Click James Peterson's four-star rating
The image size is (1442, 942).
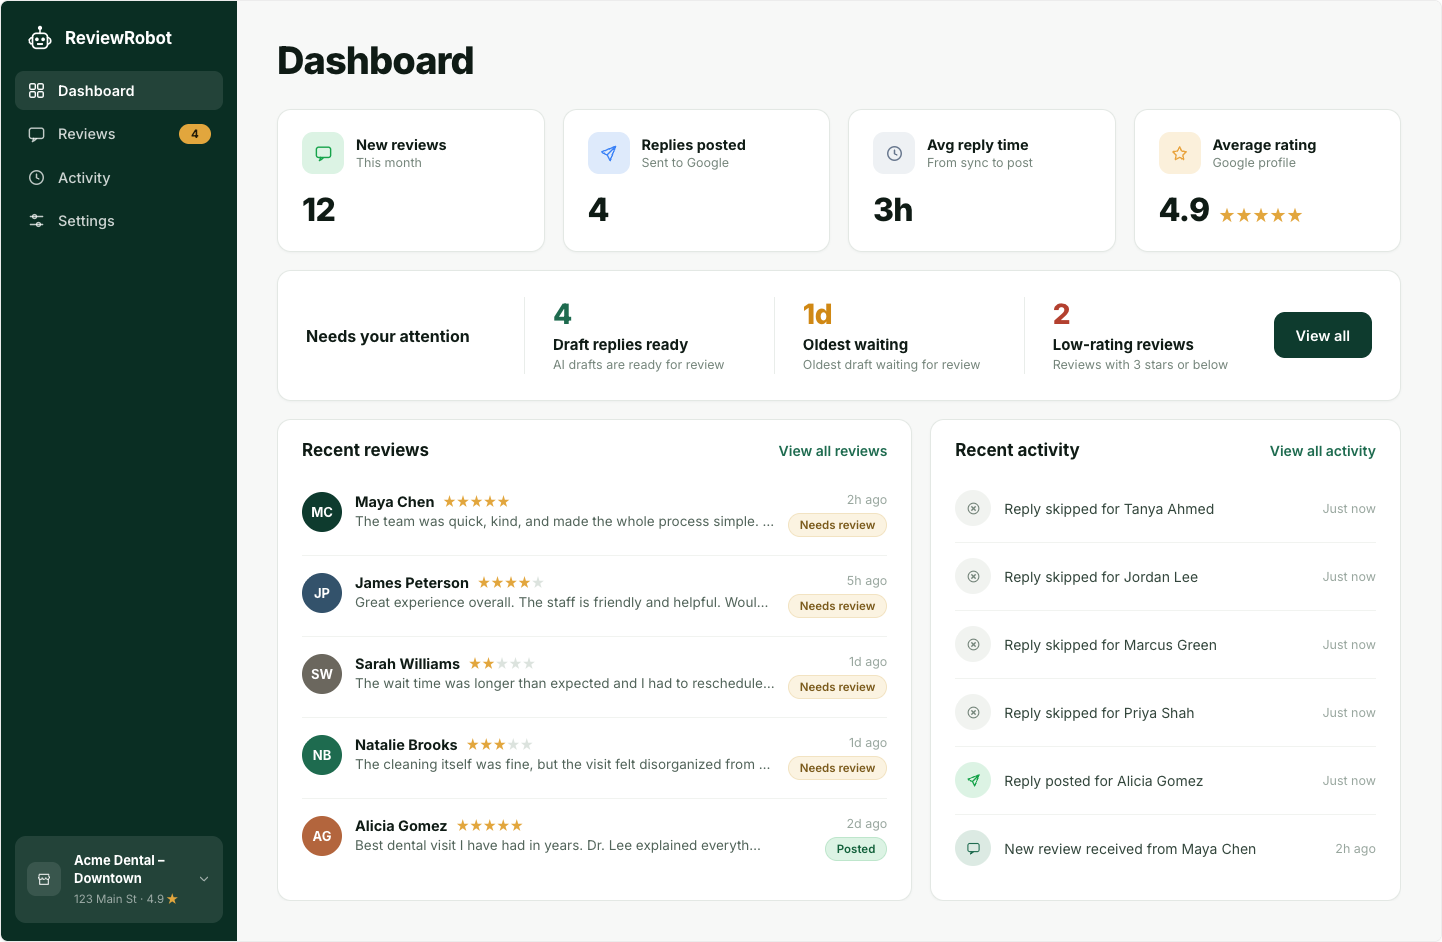[511, 583]
